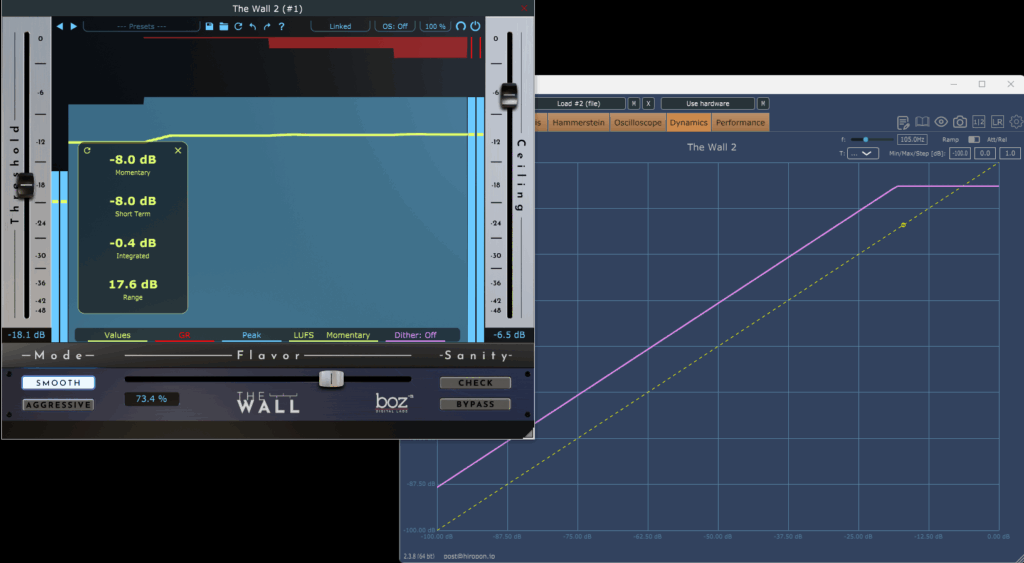Click the Dither: Off setting

tap(415, 335)
